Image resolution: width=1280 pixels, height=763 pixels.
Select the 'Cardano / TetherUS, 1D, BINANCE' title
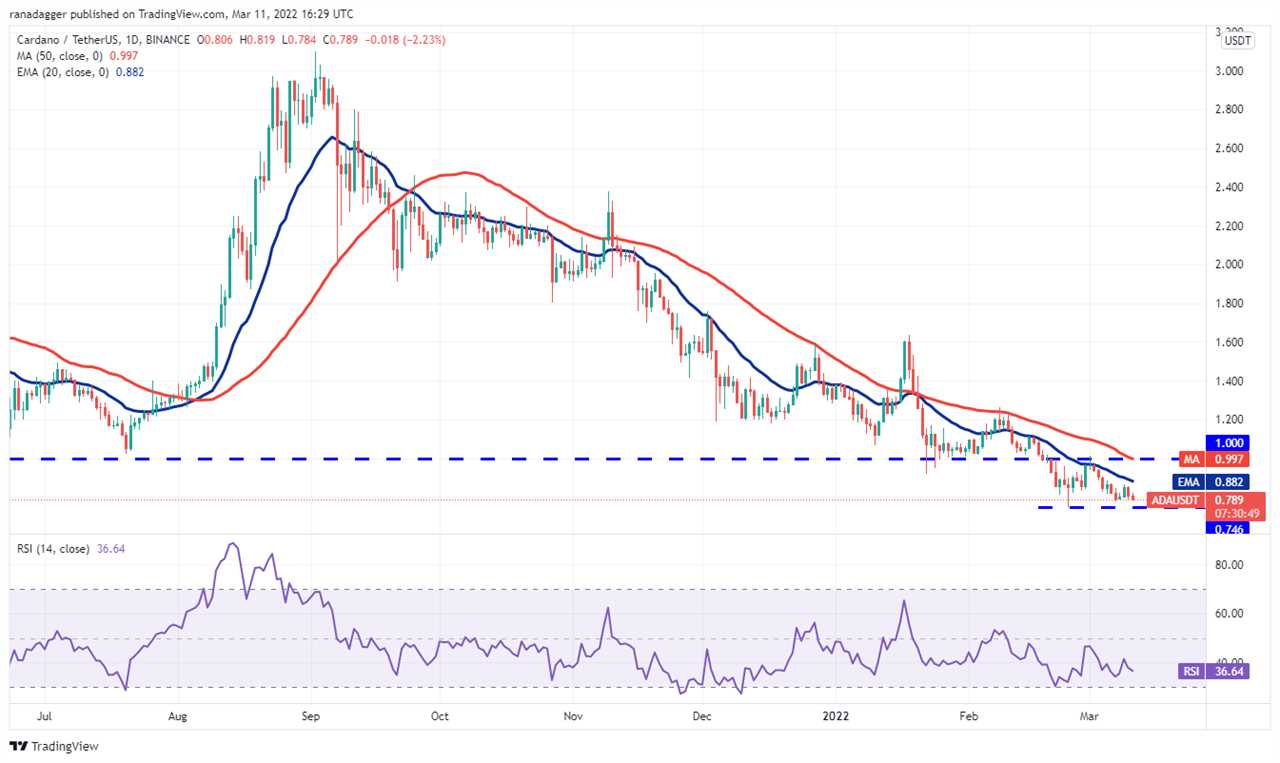point(105,40)
